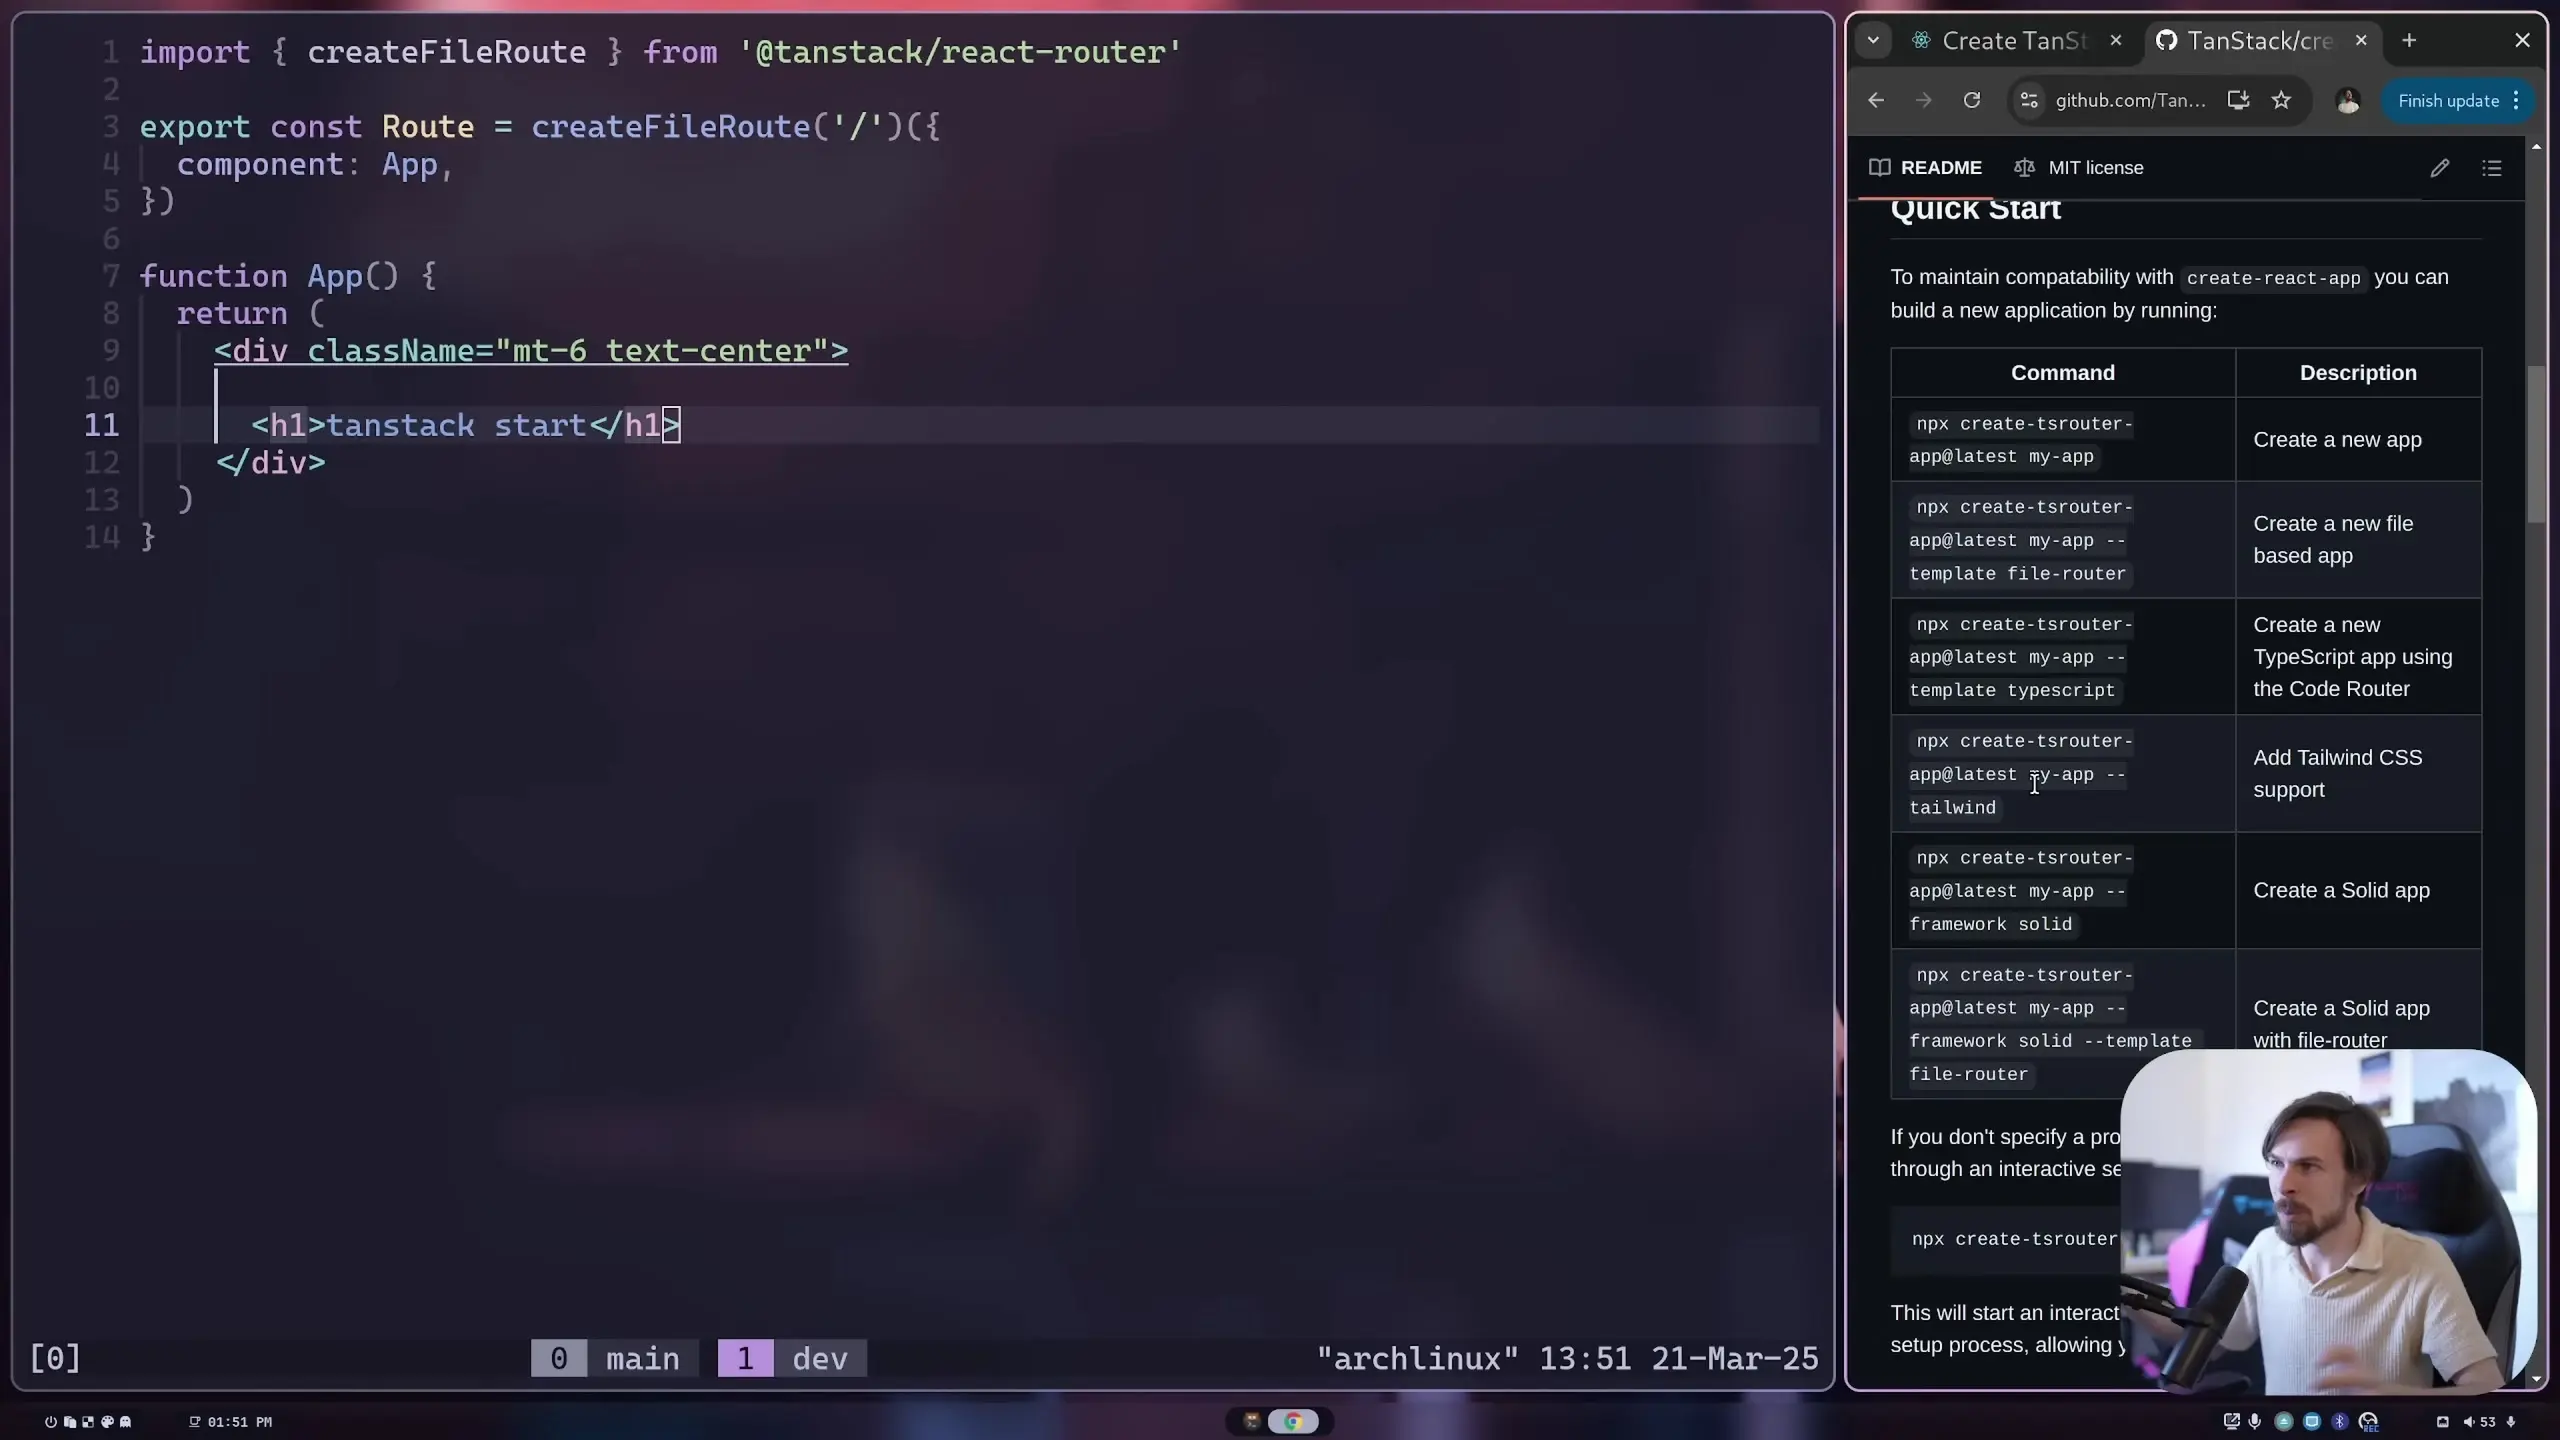Open site information controls icon
Image resolution: width=2560 pixels, height=1440 pixels.
point(2029,100)
